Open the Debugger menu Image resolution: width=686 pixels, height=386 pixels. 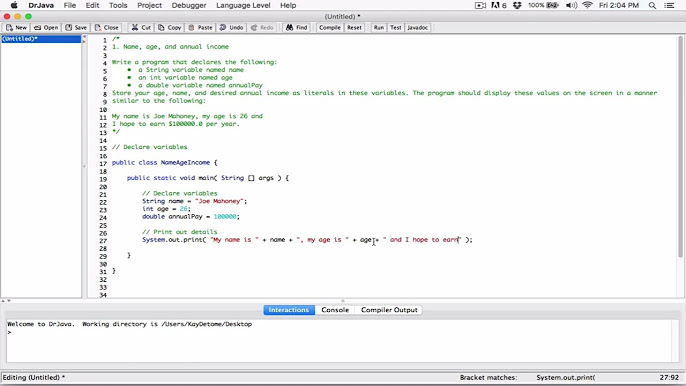point(189,5)
